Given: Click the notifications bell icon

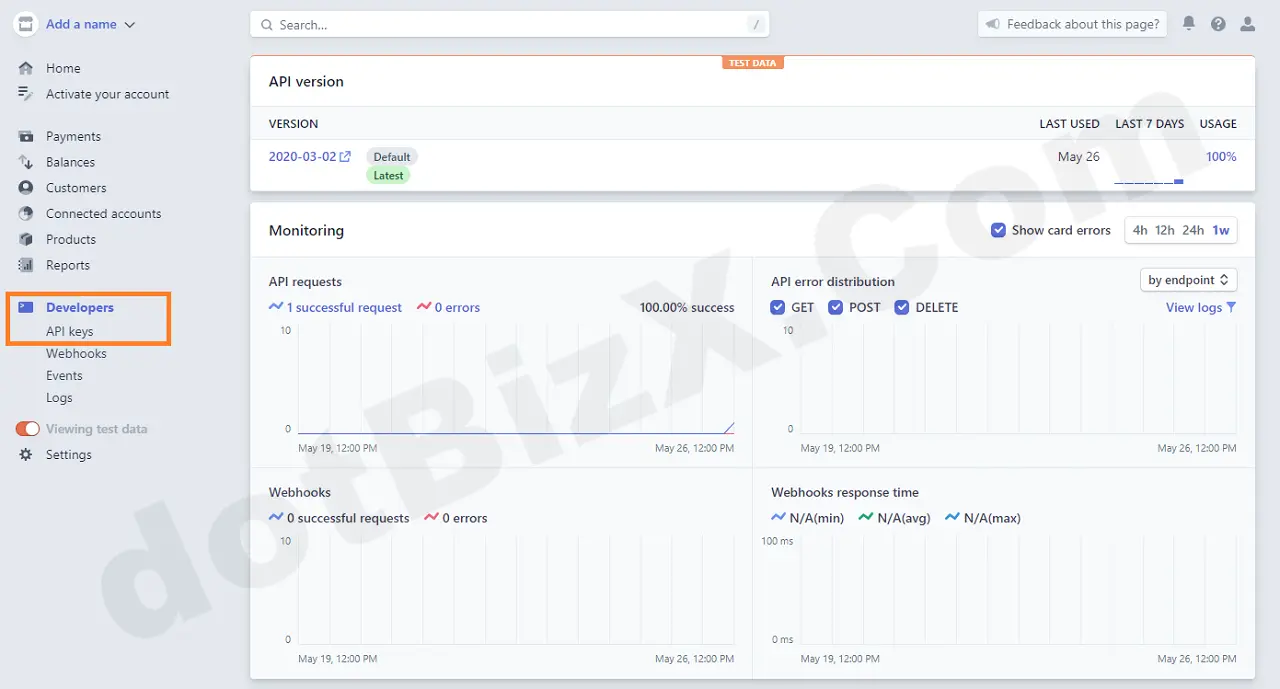Looking at the screenshot, I should pyautogui.click(x=1189, y=24).
